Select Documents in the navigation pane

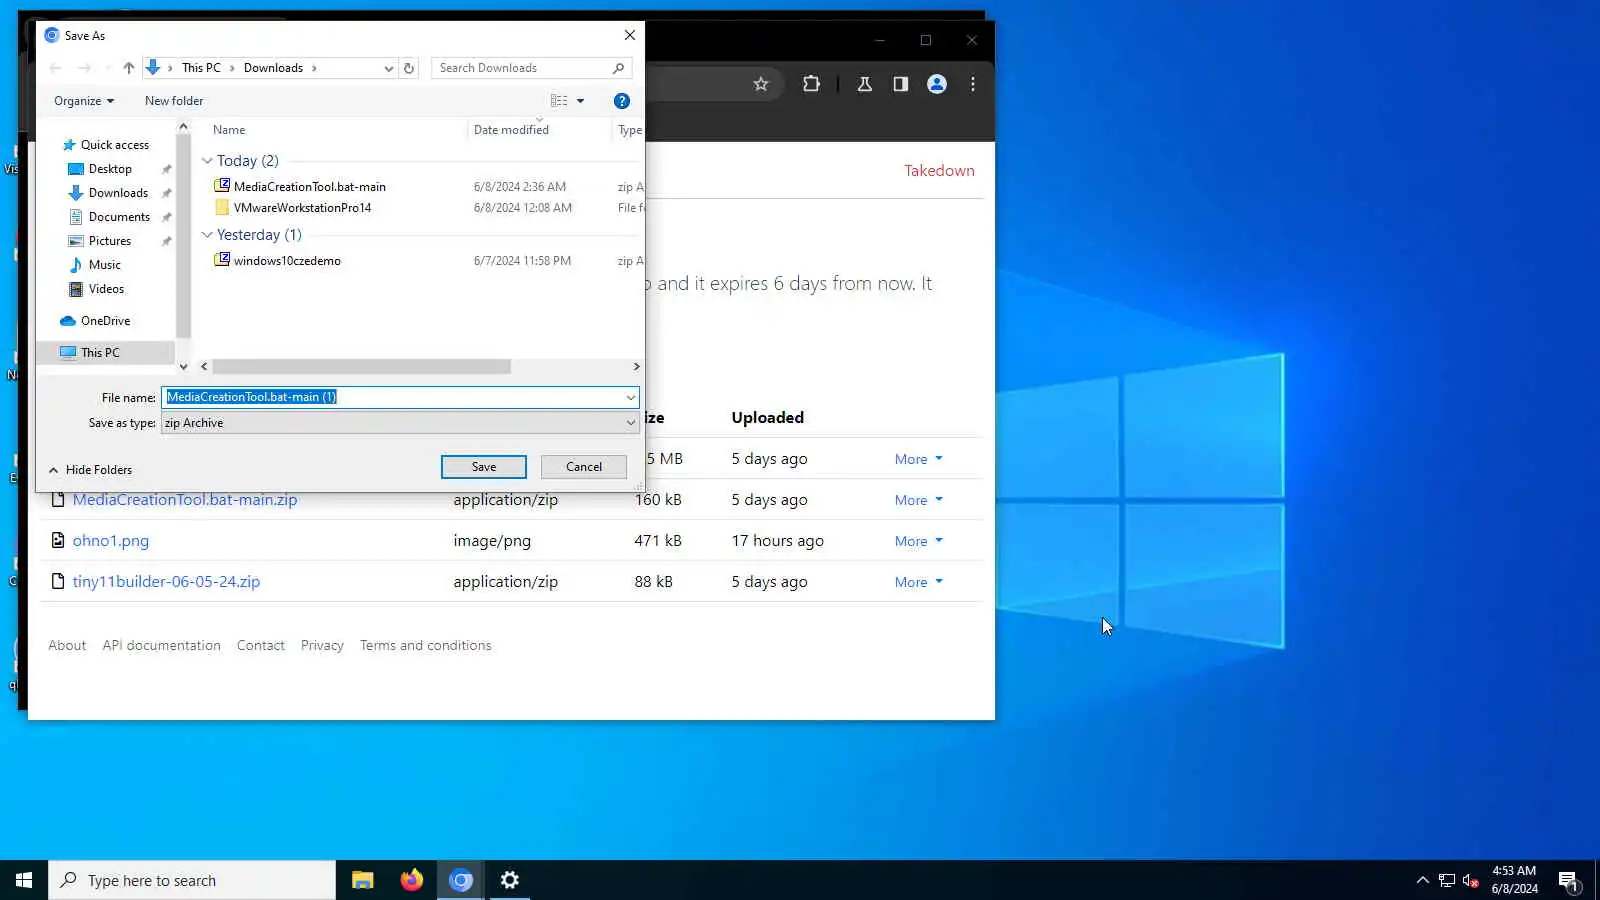(119, 217)
